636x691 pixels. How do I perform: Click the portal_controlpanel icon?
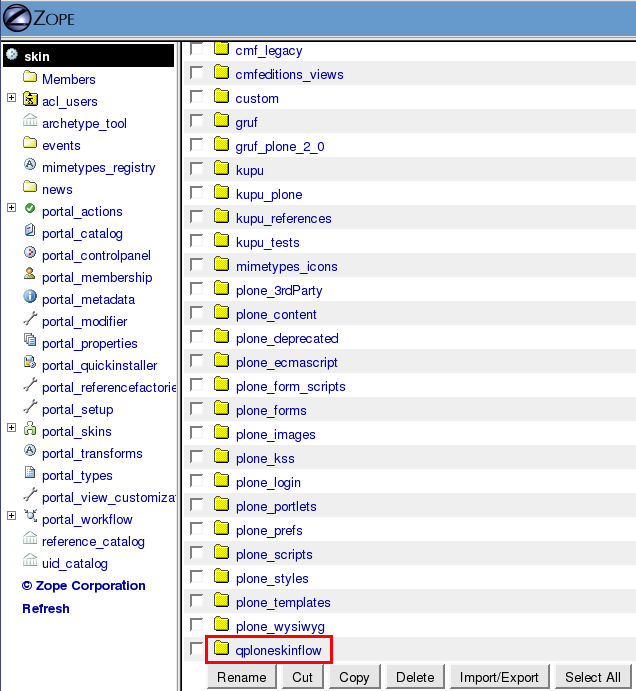click(30, 253)
